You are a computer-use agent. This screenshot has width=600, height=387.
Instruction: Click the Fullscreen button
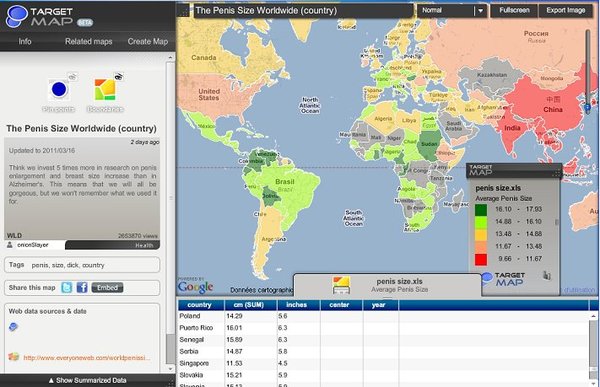(x=514, y=11)
